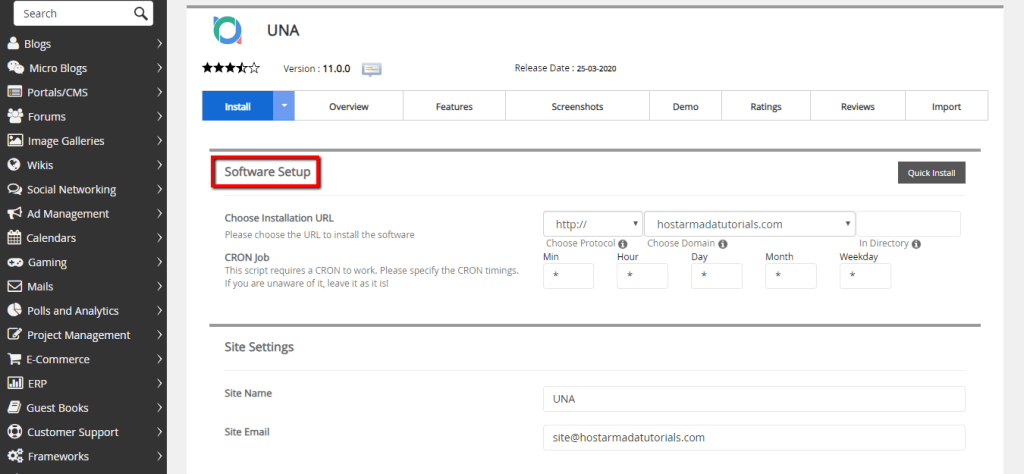Click the ERP bar chart icon

[x=14, y=383]
